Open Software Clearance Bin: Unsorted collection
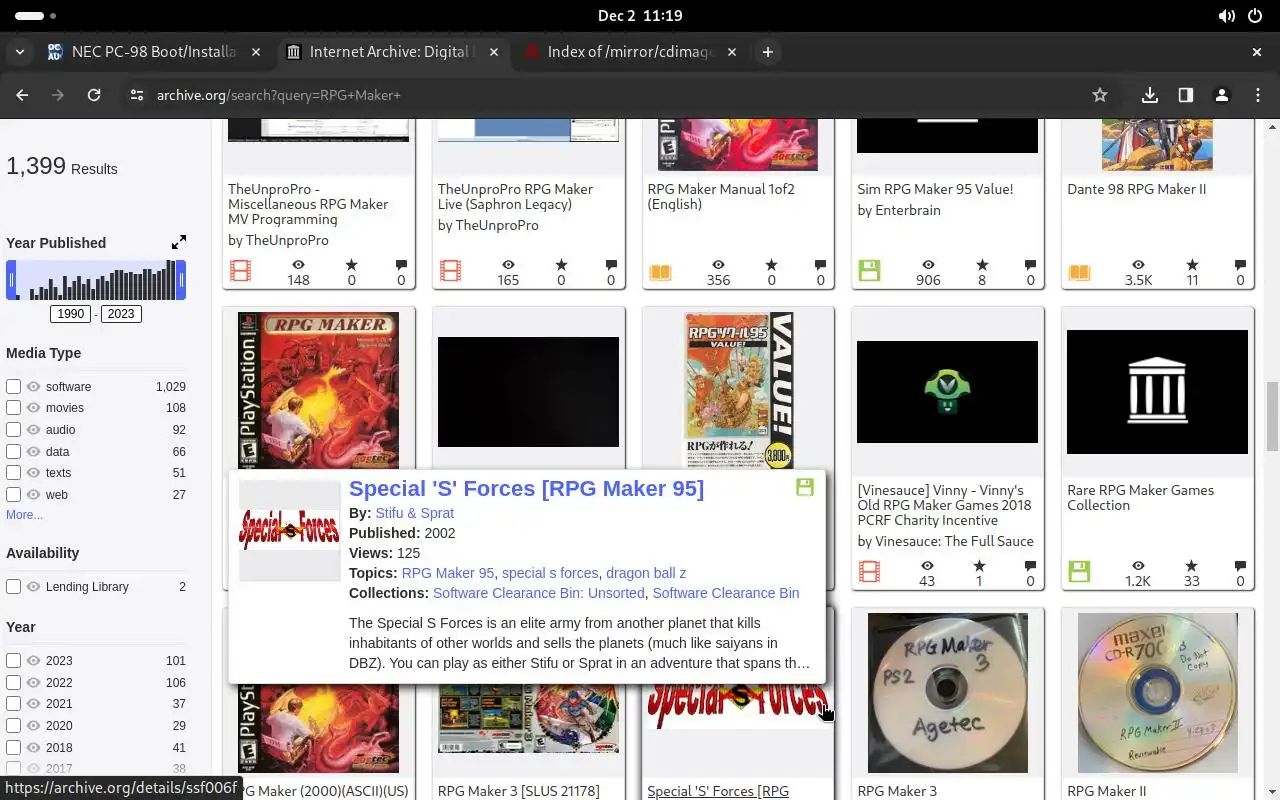This screenshot has height=800, width=1280. click(539, 593)
